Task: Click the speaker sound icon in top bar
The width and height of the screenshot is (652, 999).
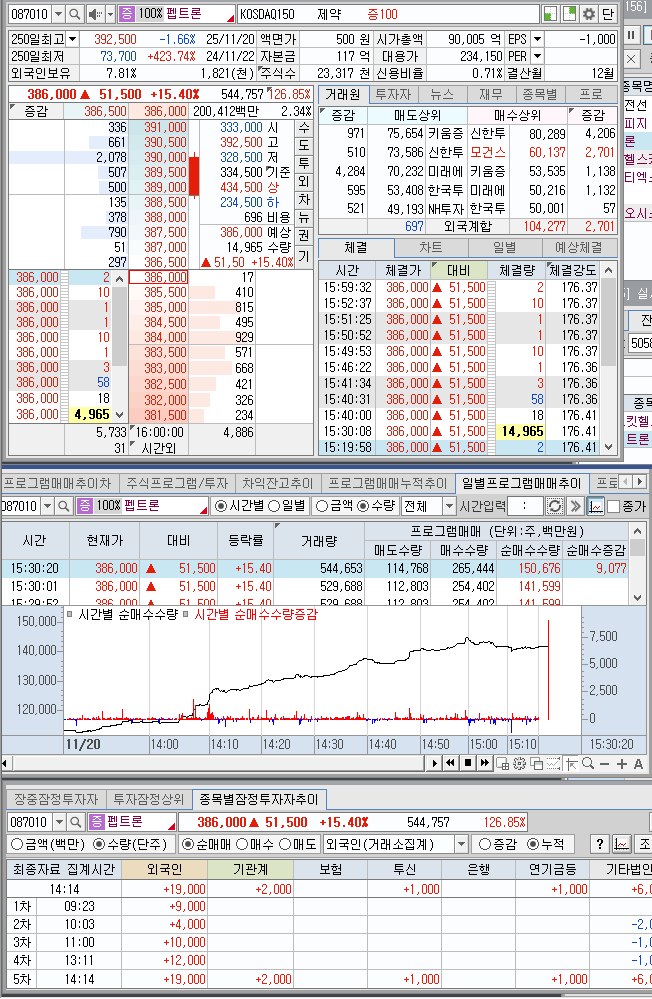Action: click(94, 13)
